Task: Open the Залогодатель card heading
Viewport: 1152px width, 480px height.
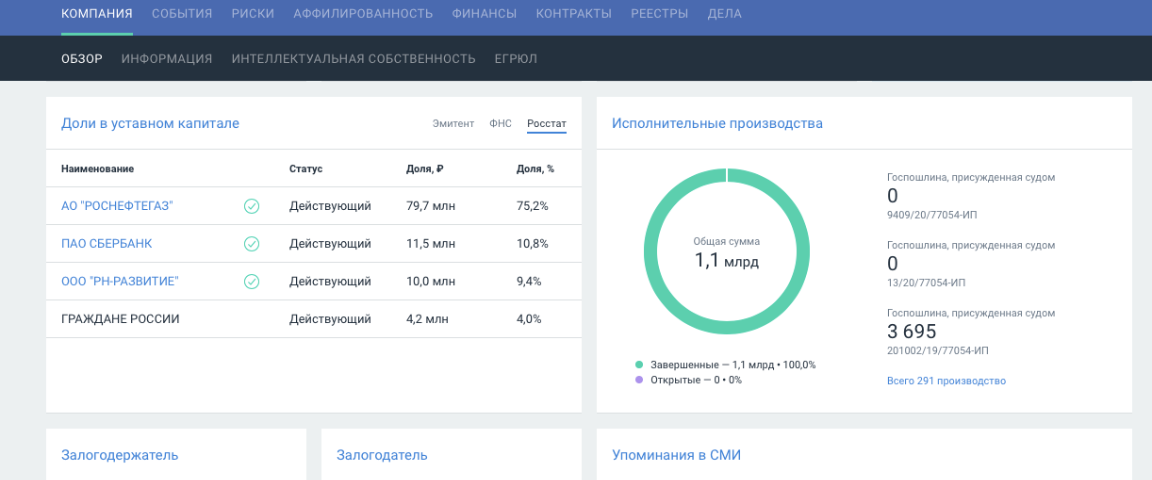Action: [x=382, y=455]
